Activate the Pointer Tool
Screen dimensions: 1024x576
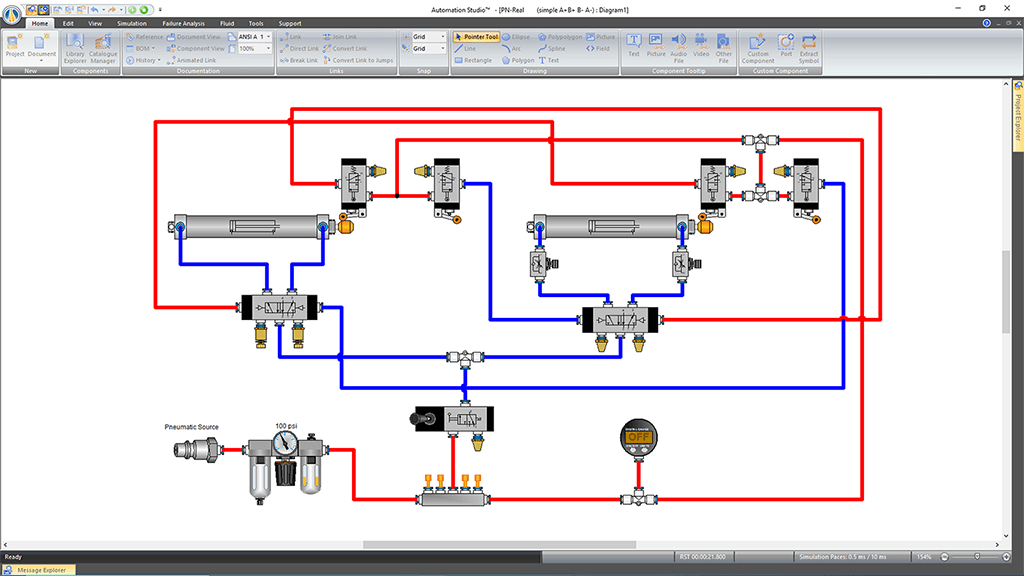coord(476,37)
